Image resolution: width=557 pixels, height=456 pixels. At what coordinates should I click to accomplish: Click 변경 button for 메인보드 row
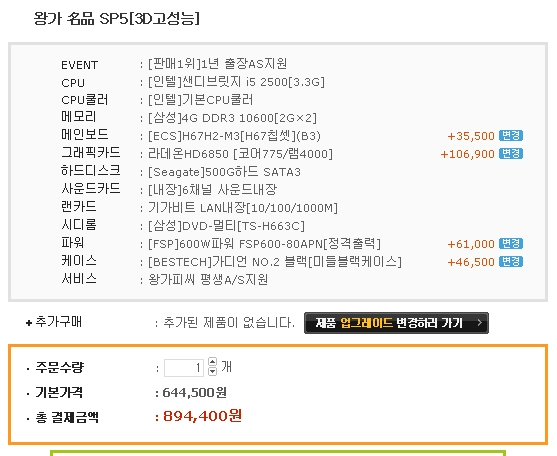pos(510,136)
